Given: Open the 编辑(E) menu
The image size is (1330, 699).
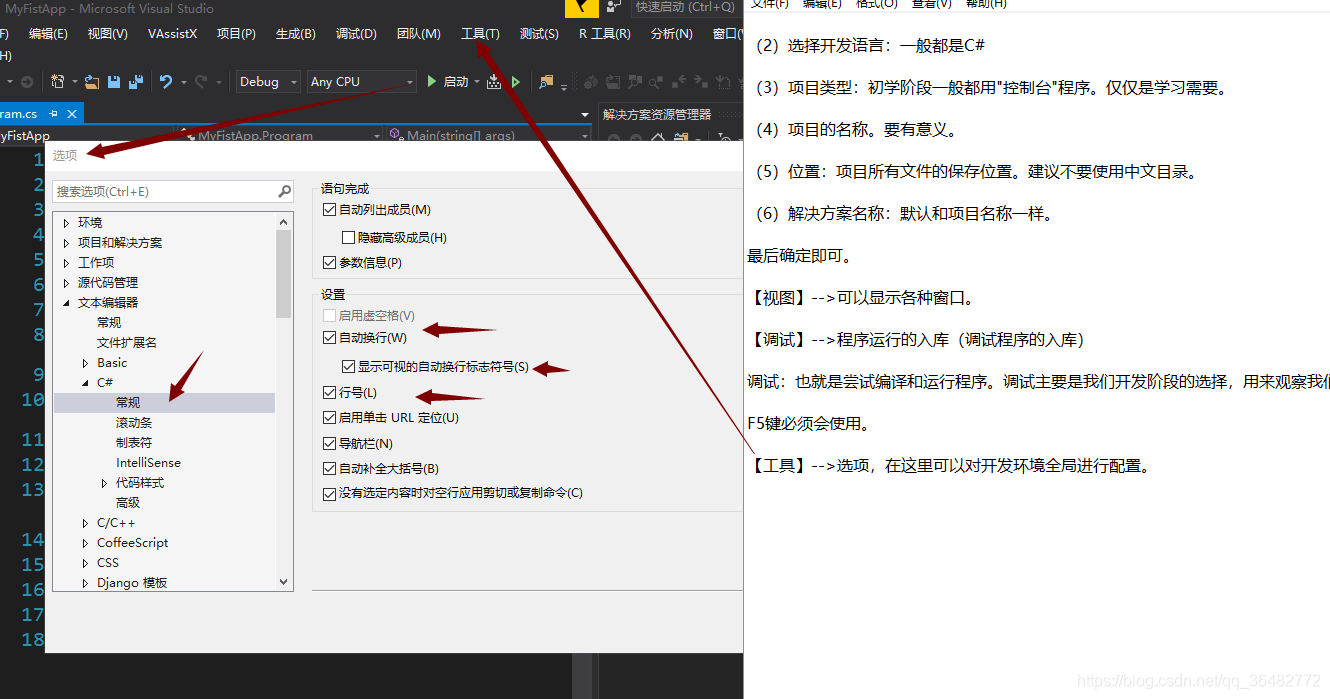Looking at the screenshot, I should (x=48, y=34).
